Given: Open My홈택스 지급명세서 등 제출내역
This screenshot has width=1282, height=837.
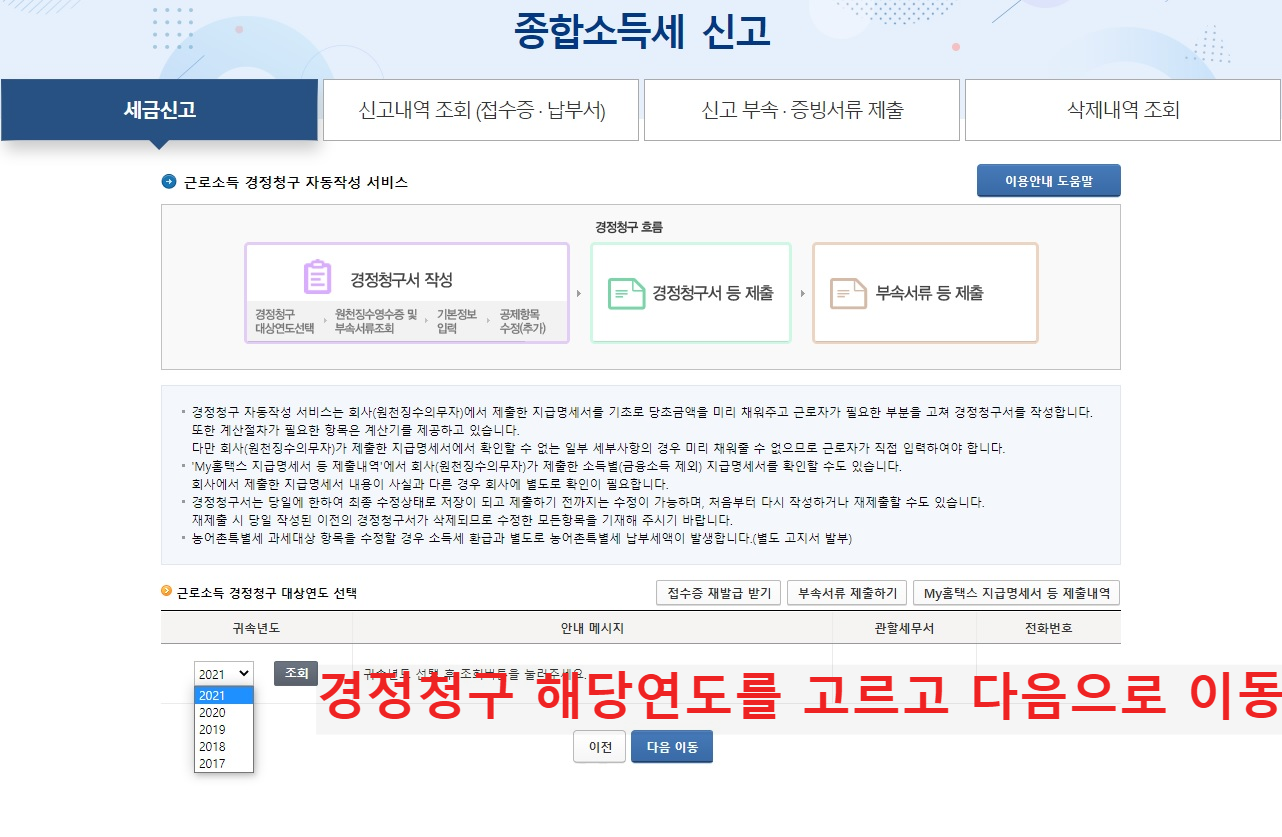Looking at the screenshot, I should click(1016, 593).
